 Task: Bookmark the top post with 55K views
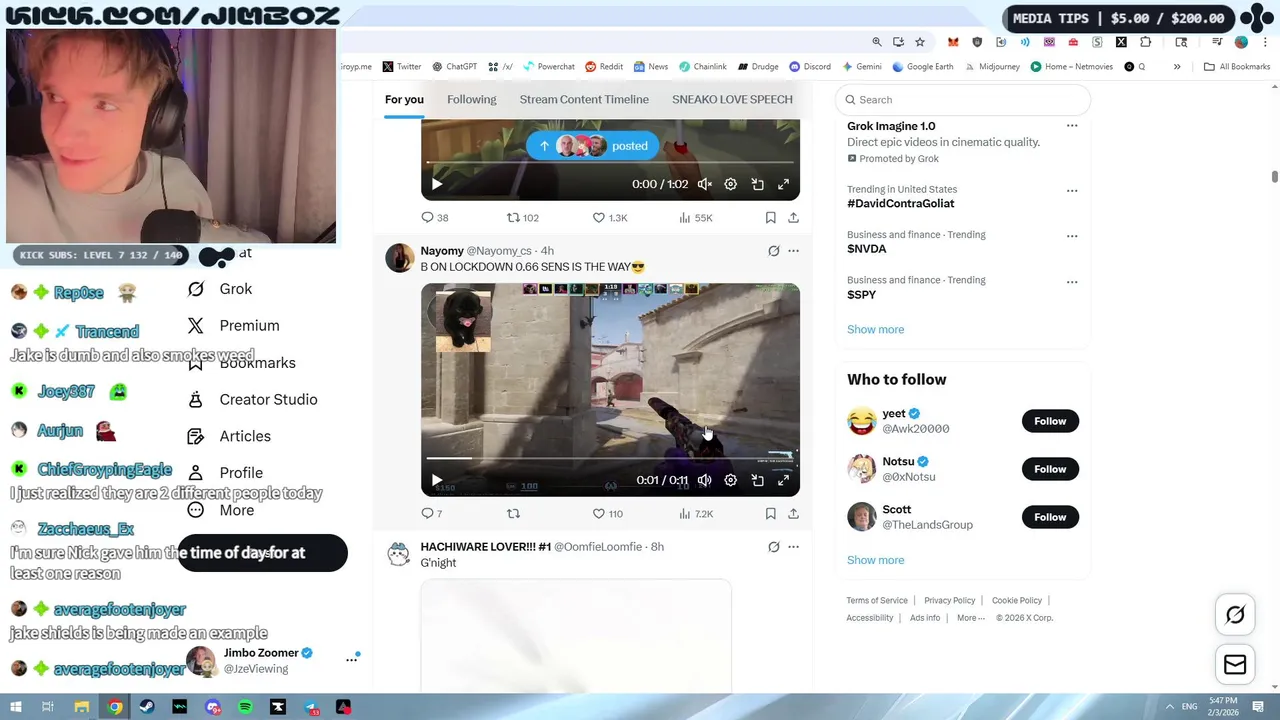770,217
